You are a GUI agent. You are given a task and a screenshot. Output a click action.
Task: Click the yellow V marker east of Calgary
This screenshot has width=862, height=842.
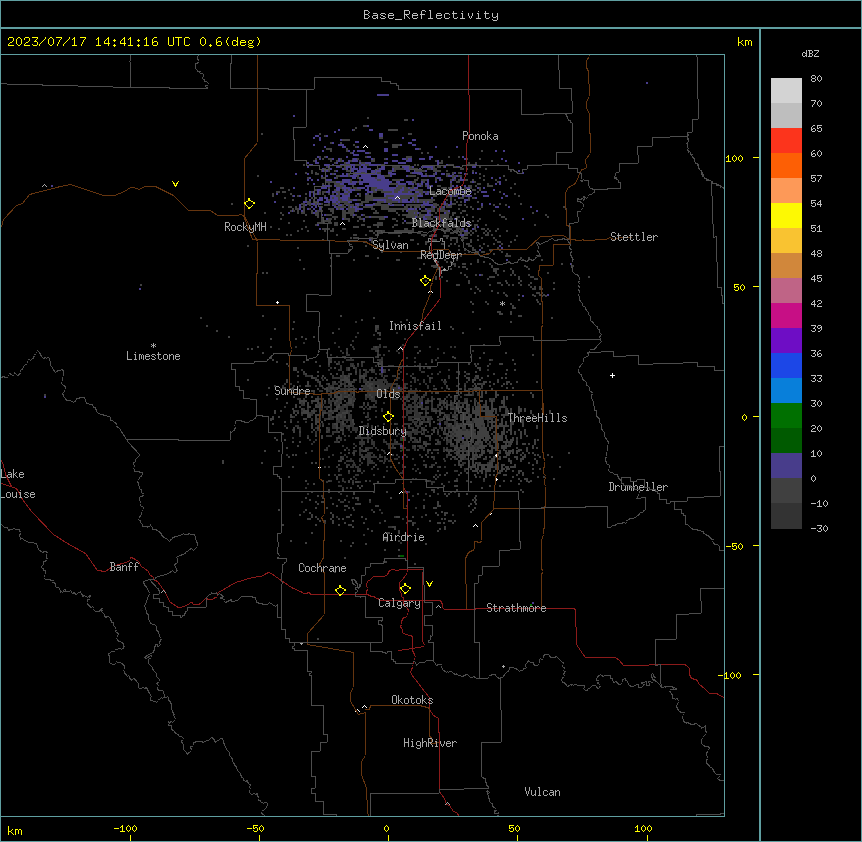point(429,584)
